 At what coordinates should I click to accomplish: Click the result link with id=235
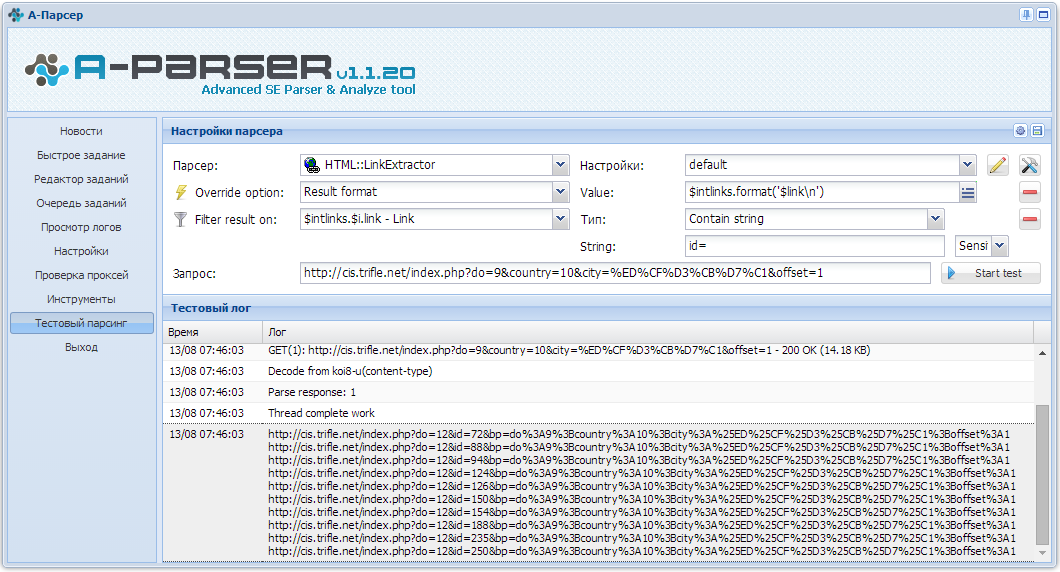tap(642, 538)
